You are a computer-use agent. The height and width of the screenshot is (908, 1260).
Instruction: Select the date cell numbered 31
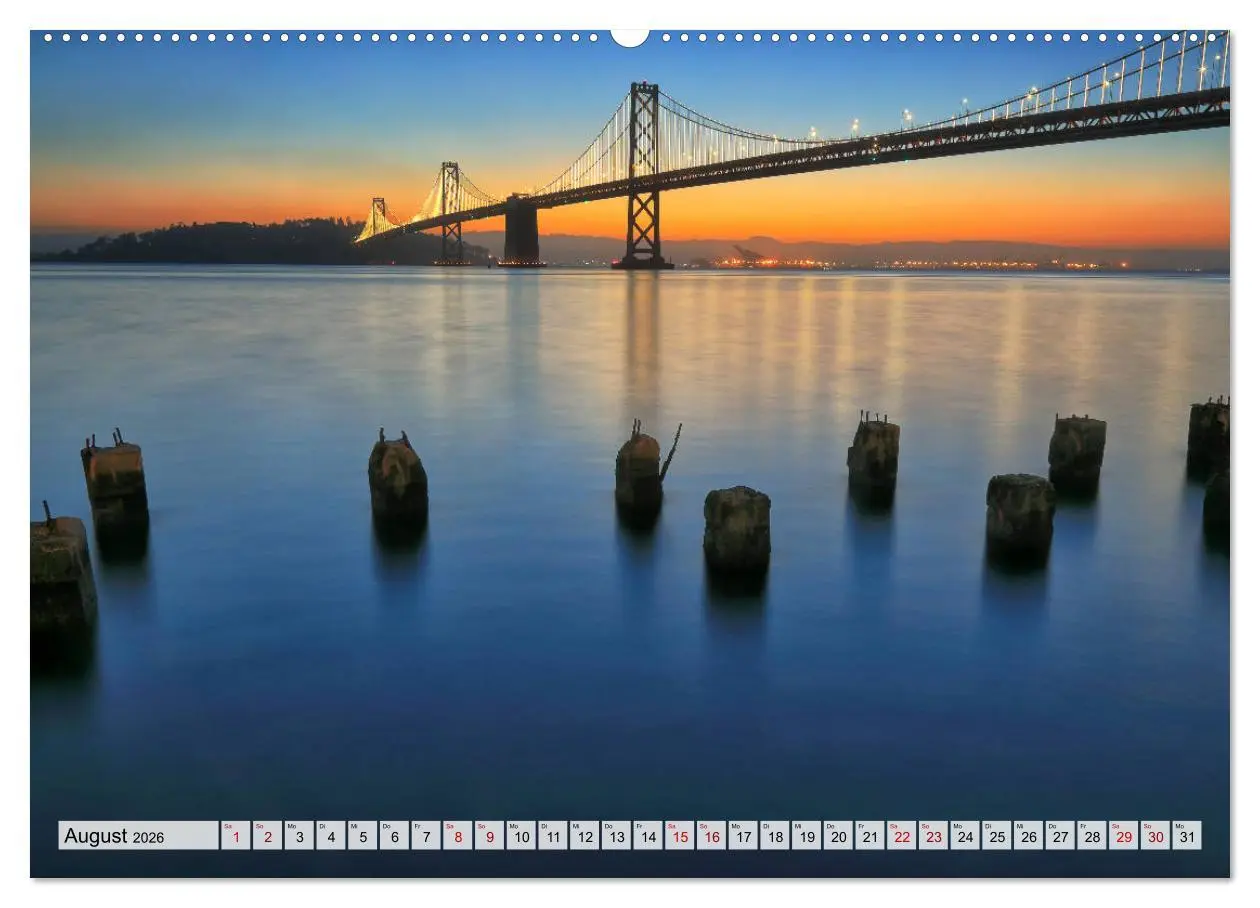[x=1186, y=836]
